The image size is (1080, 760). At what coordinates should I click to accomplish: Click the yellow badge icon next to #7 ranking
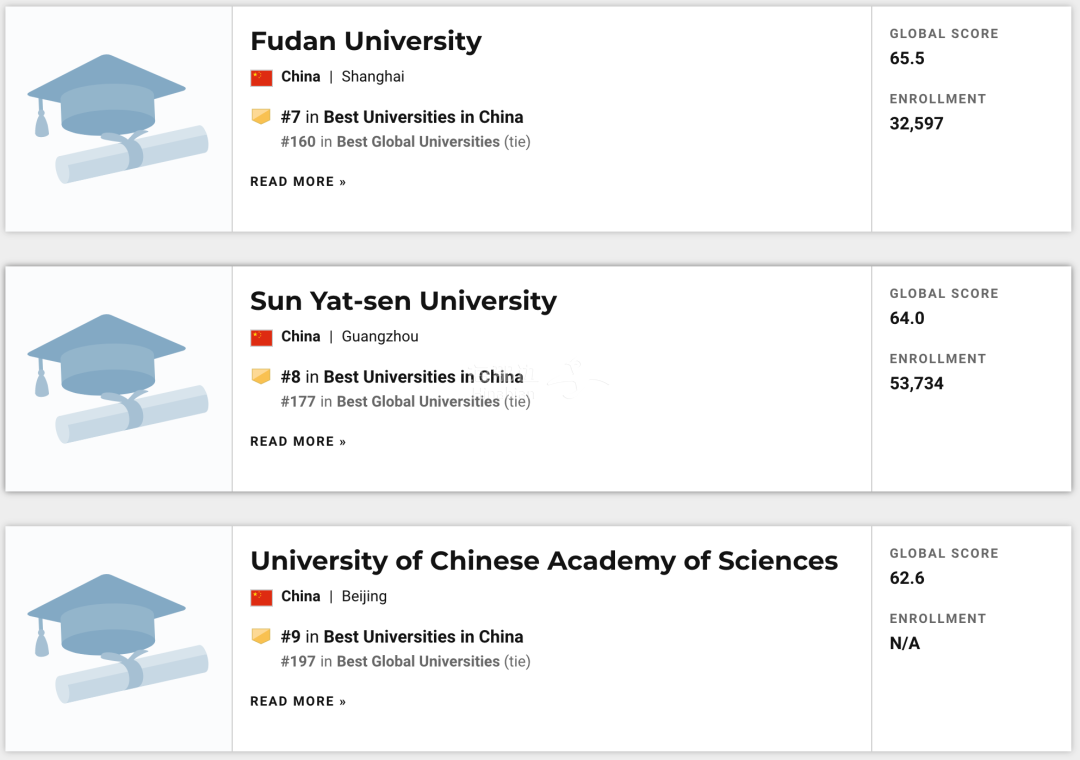[261, 116]
